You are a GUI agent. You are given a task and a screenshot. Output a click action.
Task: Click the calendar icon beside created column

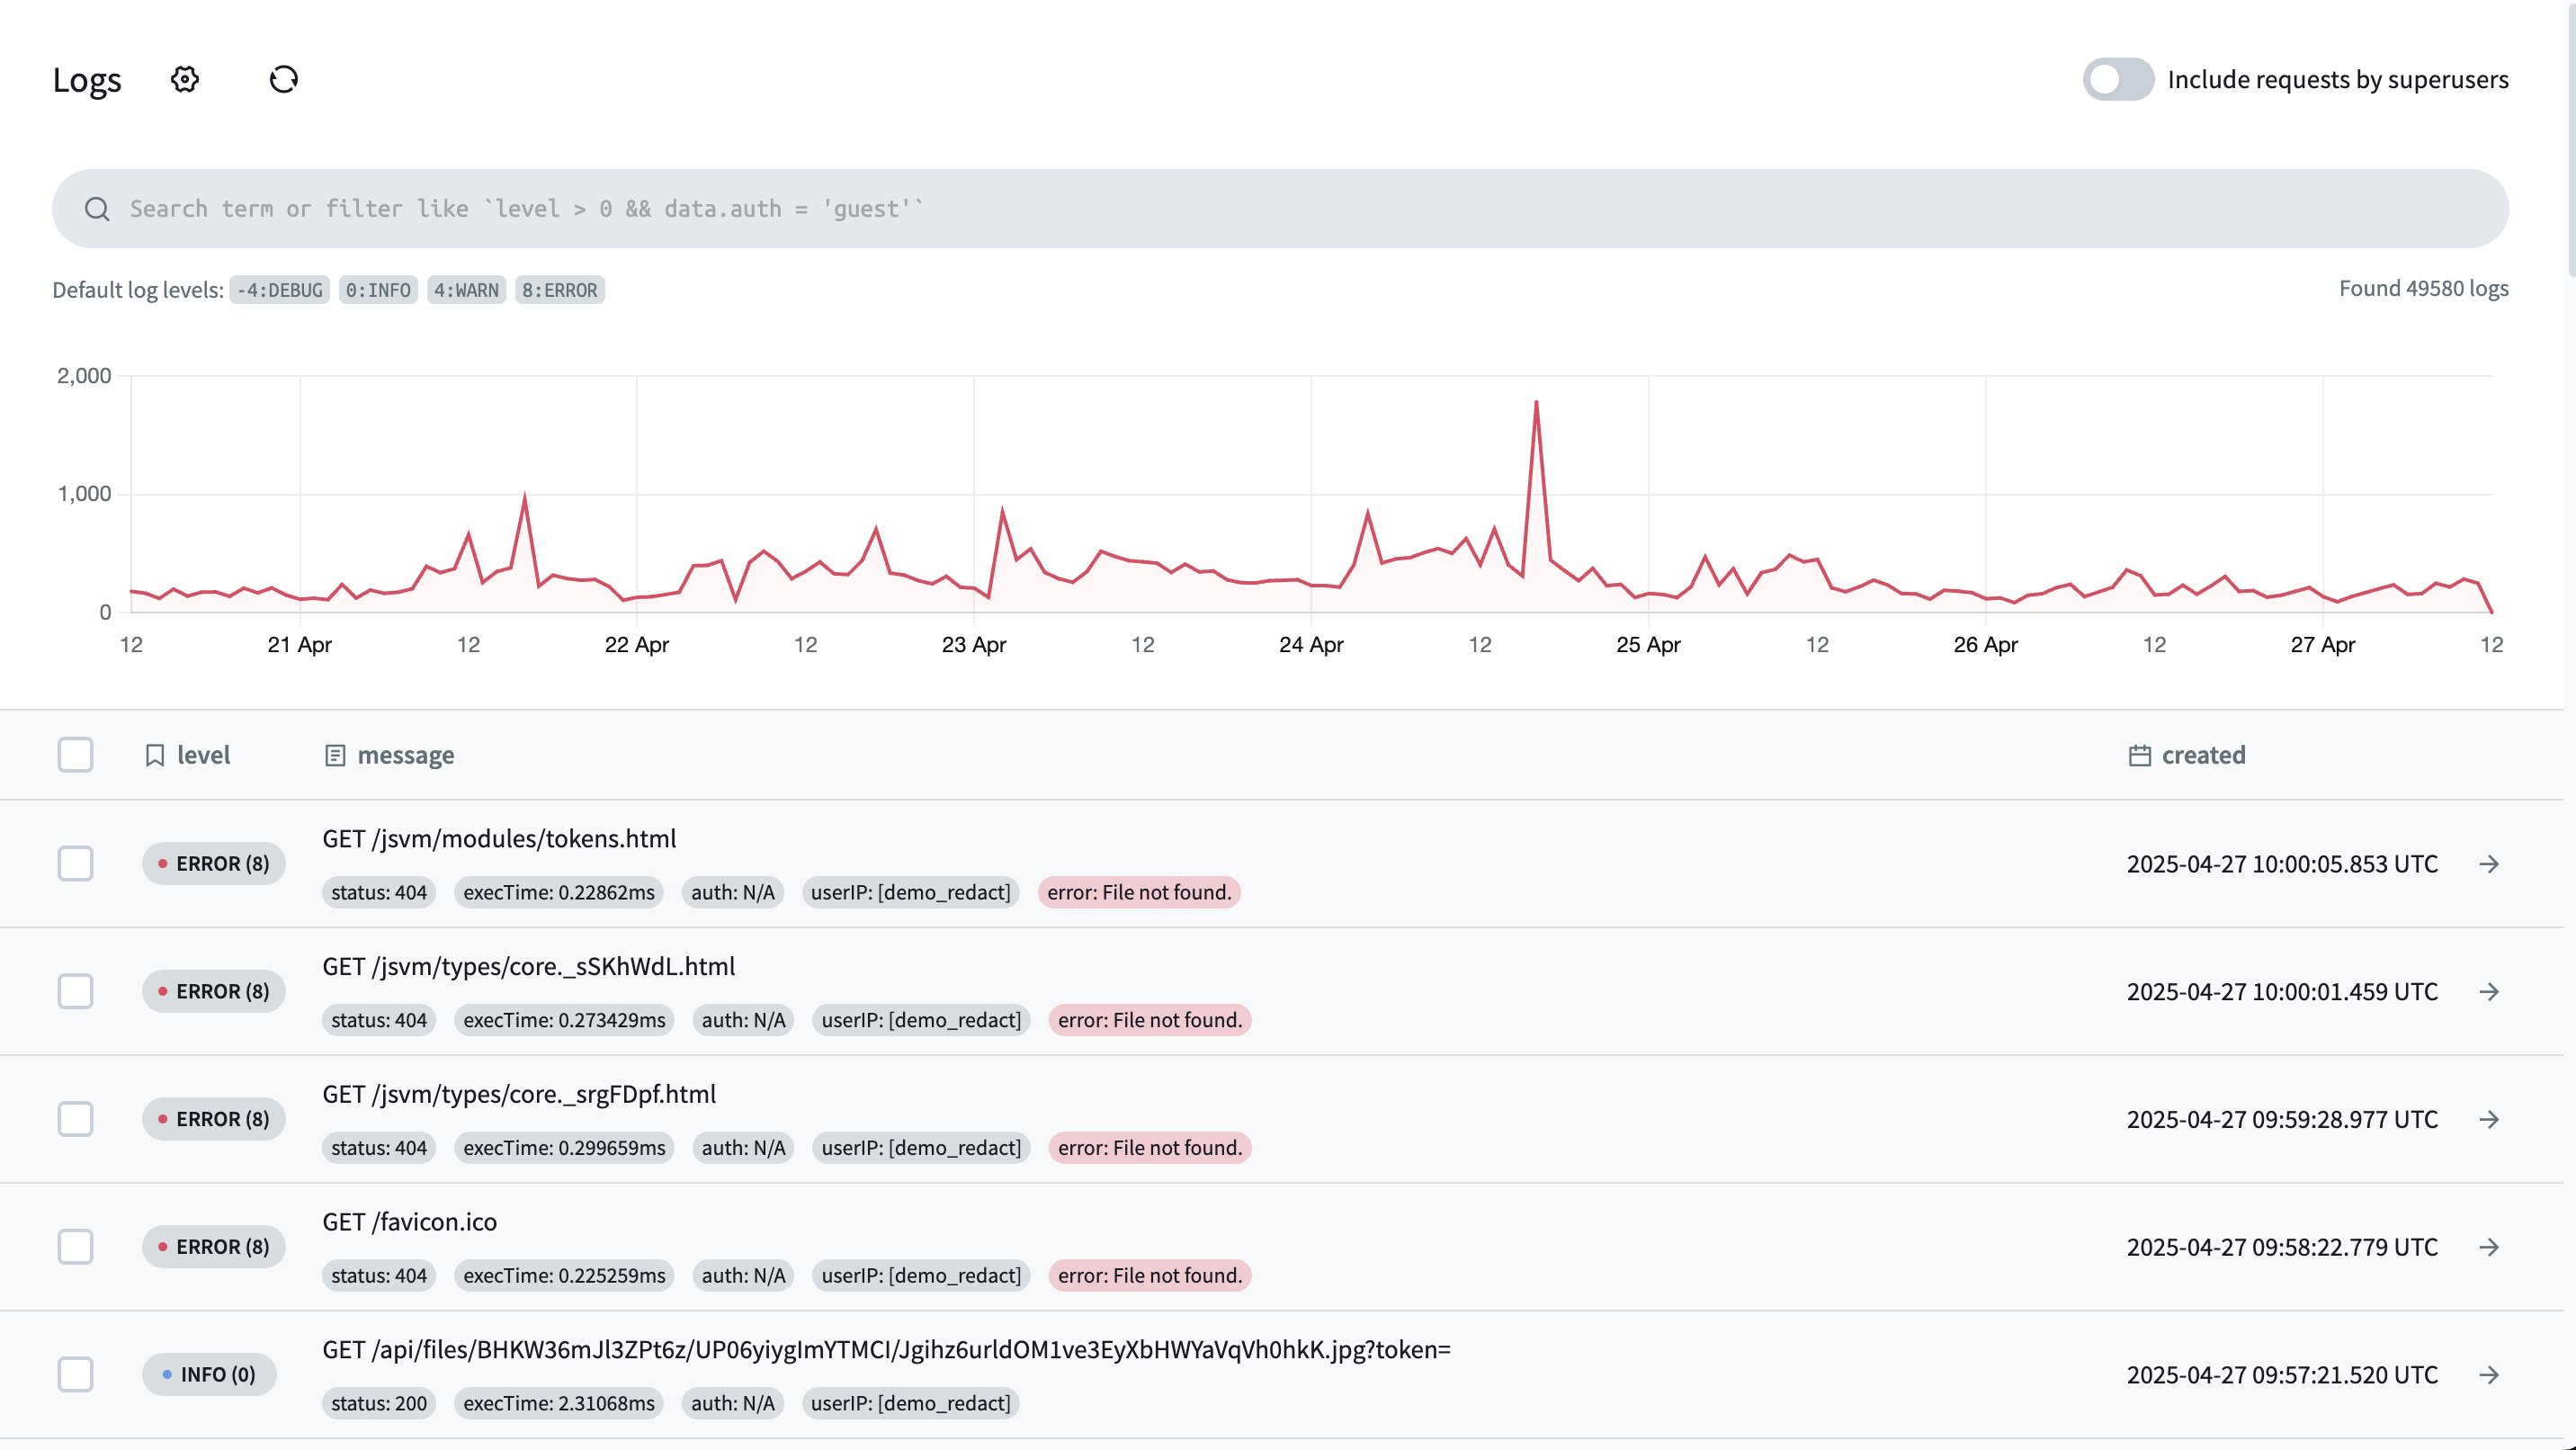point(2139,755)
